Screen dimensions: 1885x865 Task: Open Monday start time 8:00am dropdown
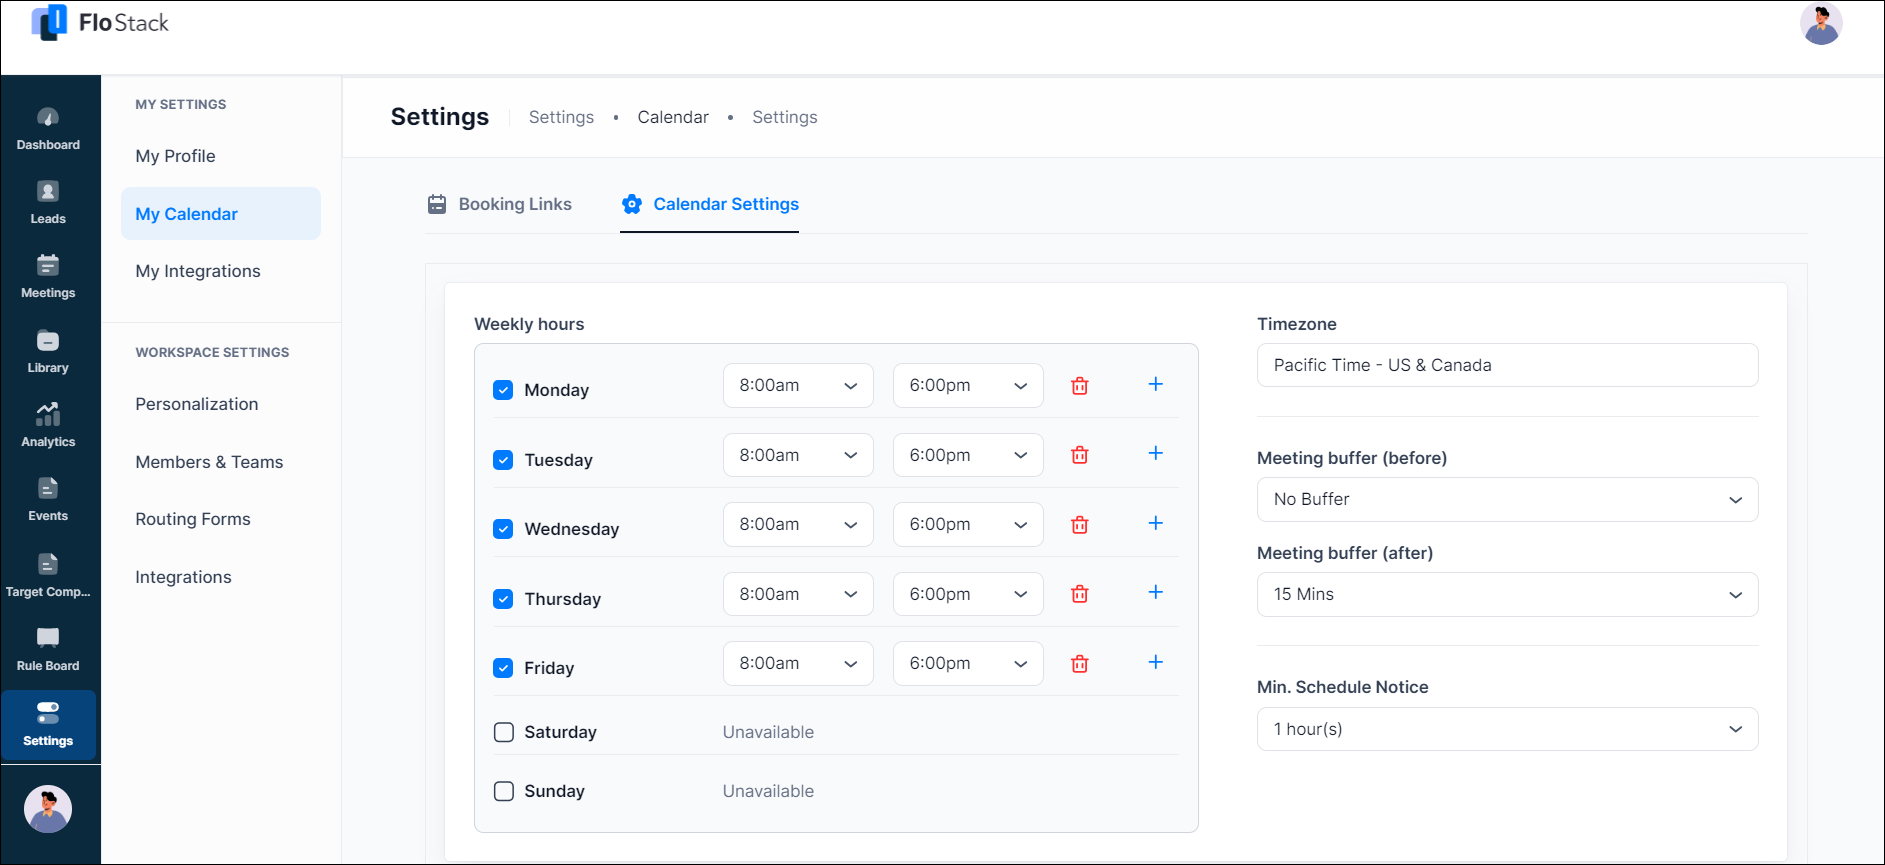[x=798, y=385]
